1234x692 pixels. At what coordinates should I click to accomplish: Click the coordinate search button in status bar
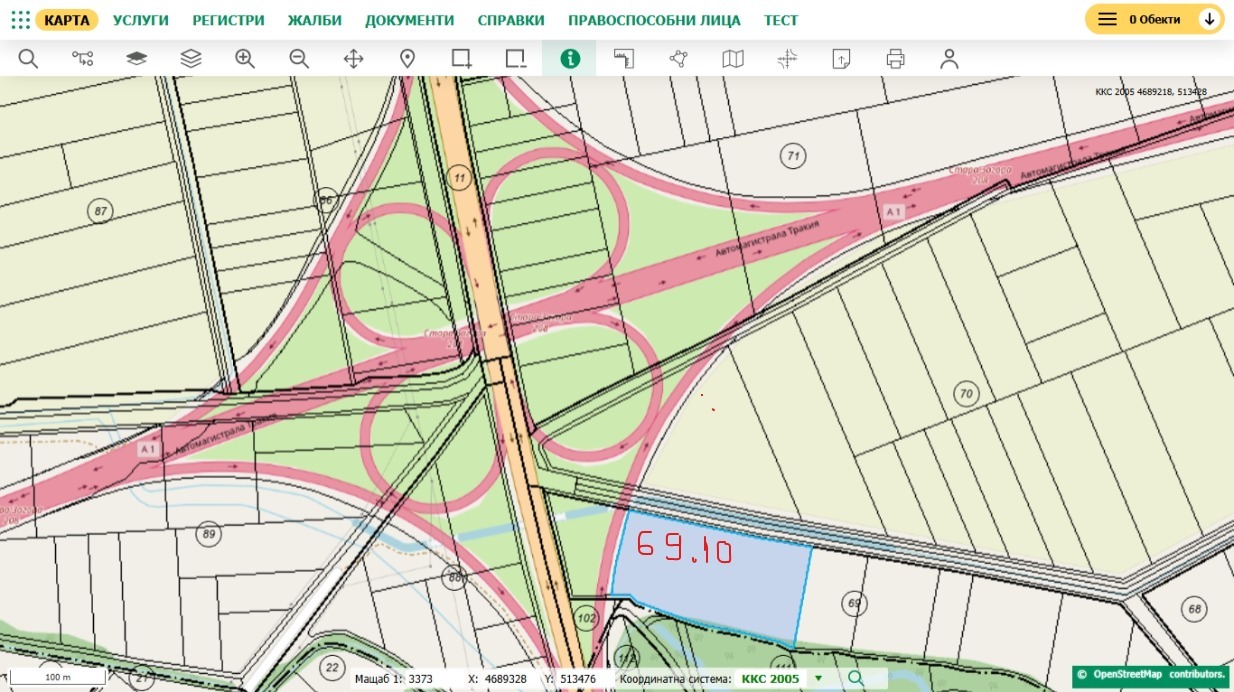(x=855, y=679)
